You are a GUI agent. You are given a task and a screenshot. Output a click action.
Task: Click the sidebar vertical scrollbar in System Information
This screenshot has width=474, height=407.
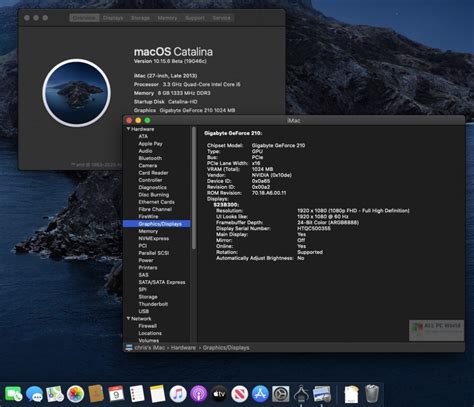click(x=194, y=188)
